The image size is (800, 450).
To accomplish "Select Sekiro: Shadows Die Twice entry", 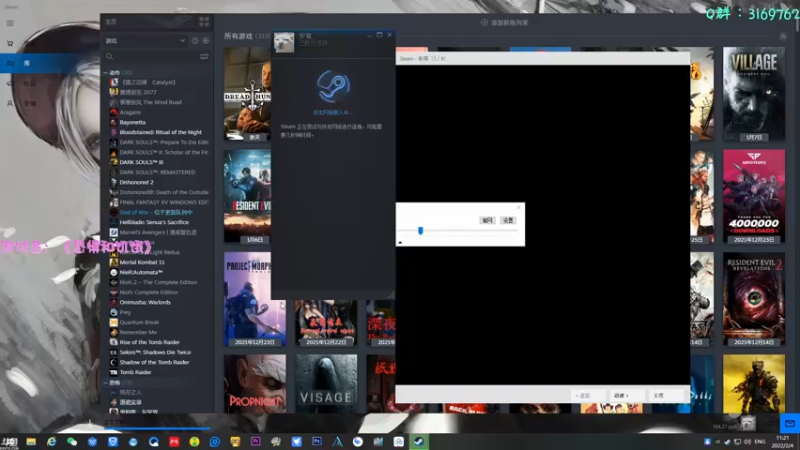I will pos(155,352).
